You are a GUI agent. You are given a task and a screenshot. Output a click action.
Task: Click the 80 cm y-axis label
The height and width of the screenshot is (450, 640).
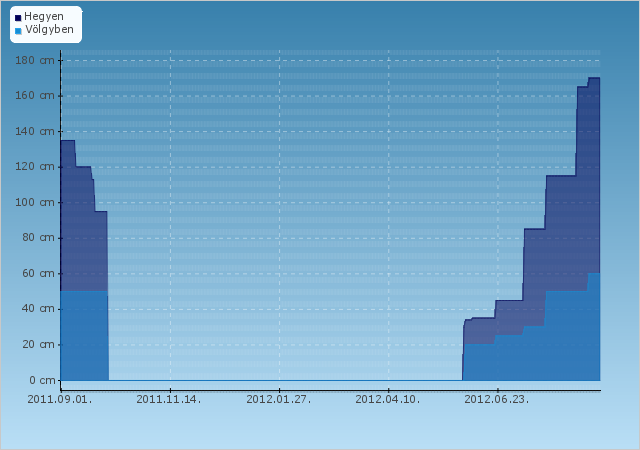38,238
